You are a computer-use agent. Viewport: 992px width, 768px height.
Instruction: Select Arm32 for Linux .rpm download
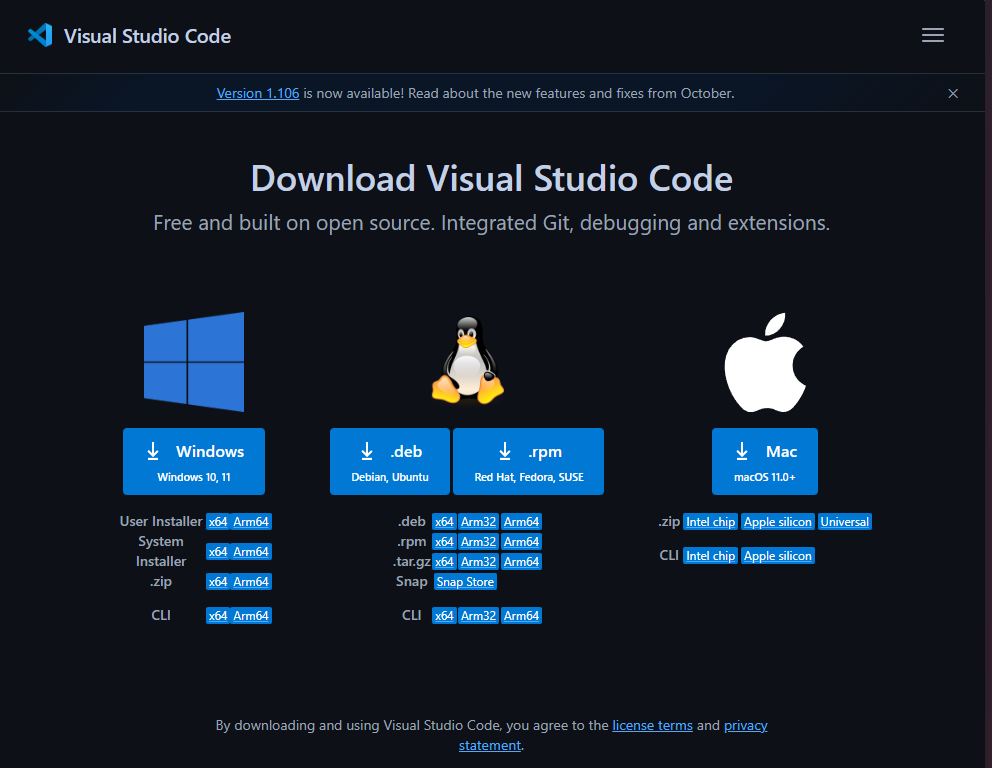point(478,542)
